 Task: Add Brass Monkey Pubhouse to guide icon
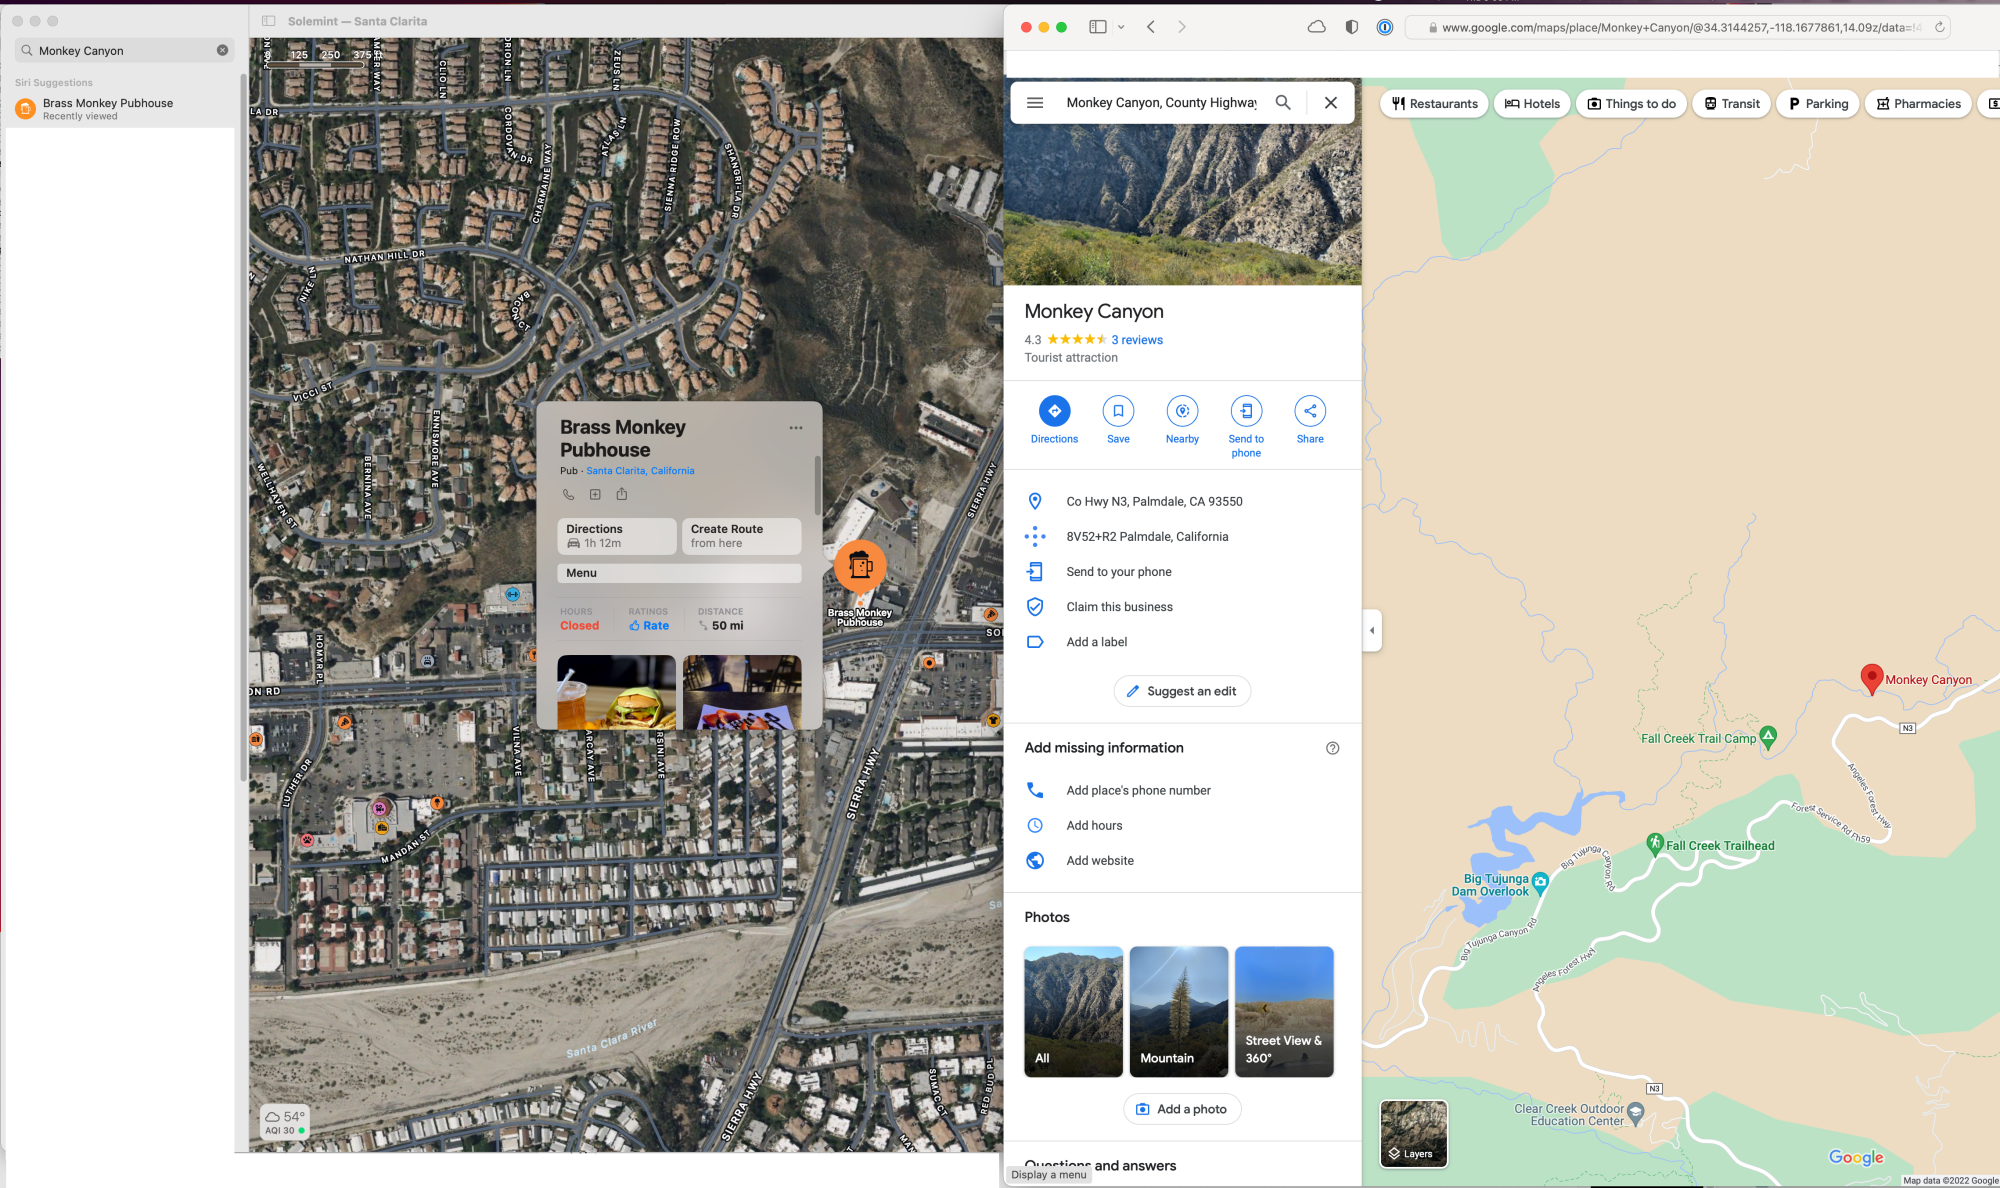tap(595, 494)
